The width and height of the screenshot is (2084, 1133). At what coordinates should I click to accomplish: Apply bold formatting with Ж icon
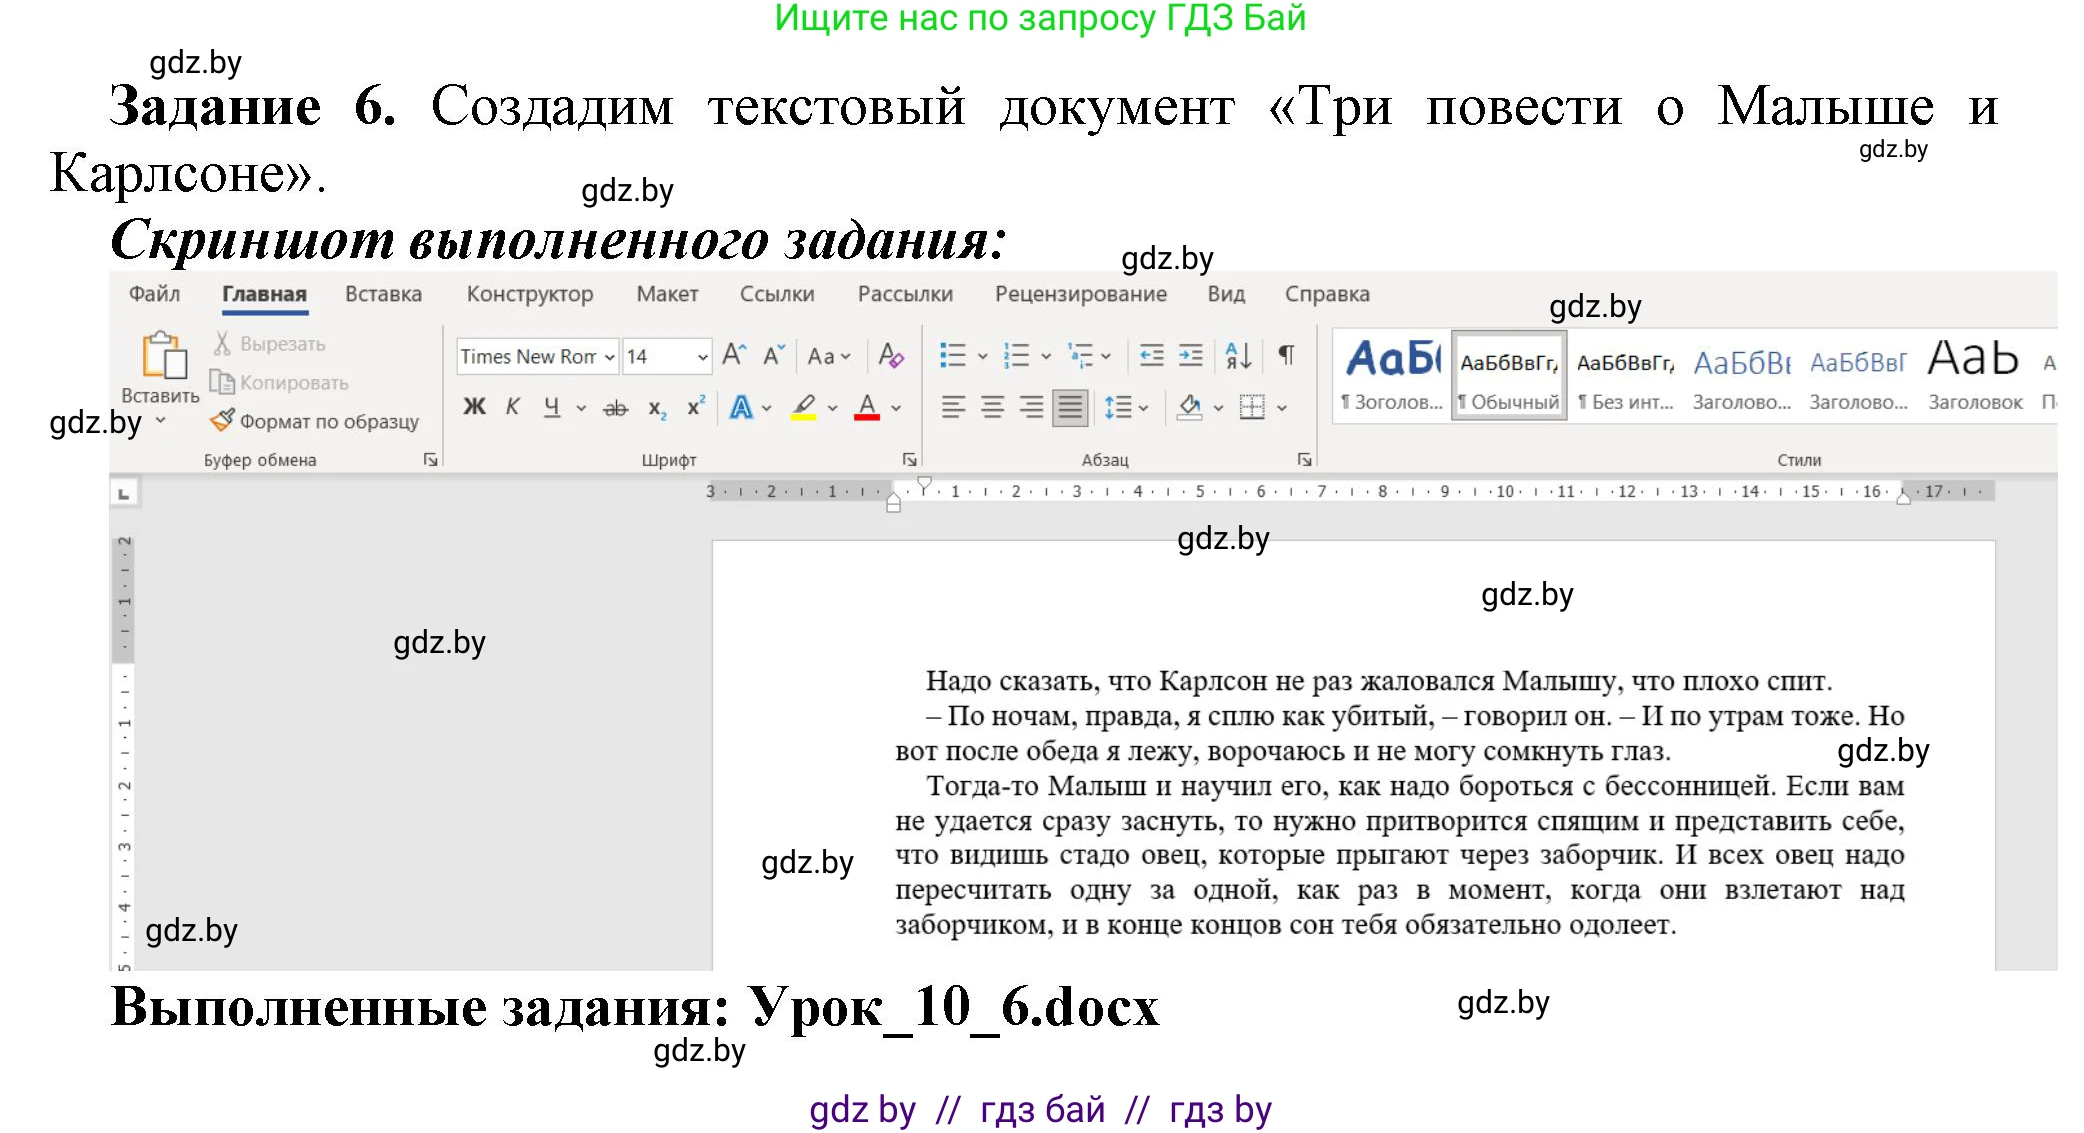476,407
